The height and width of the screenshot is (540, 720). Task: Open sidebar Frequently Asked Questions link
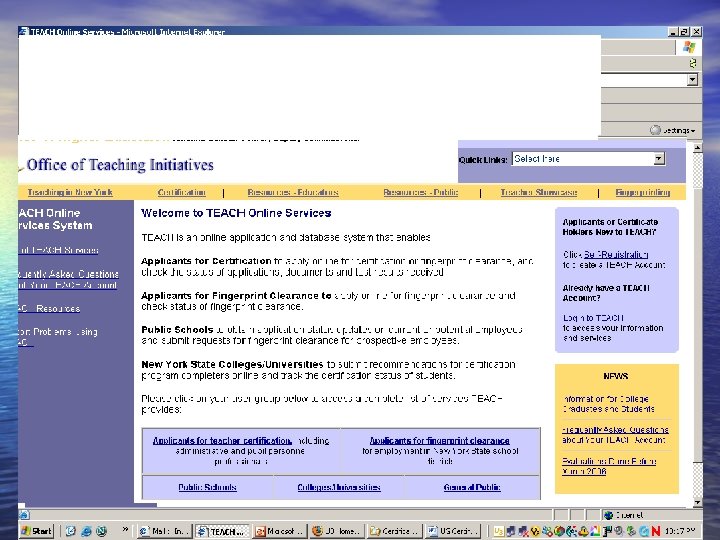click(68, 279)
